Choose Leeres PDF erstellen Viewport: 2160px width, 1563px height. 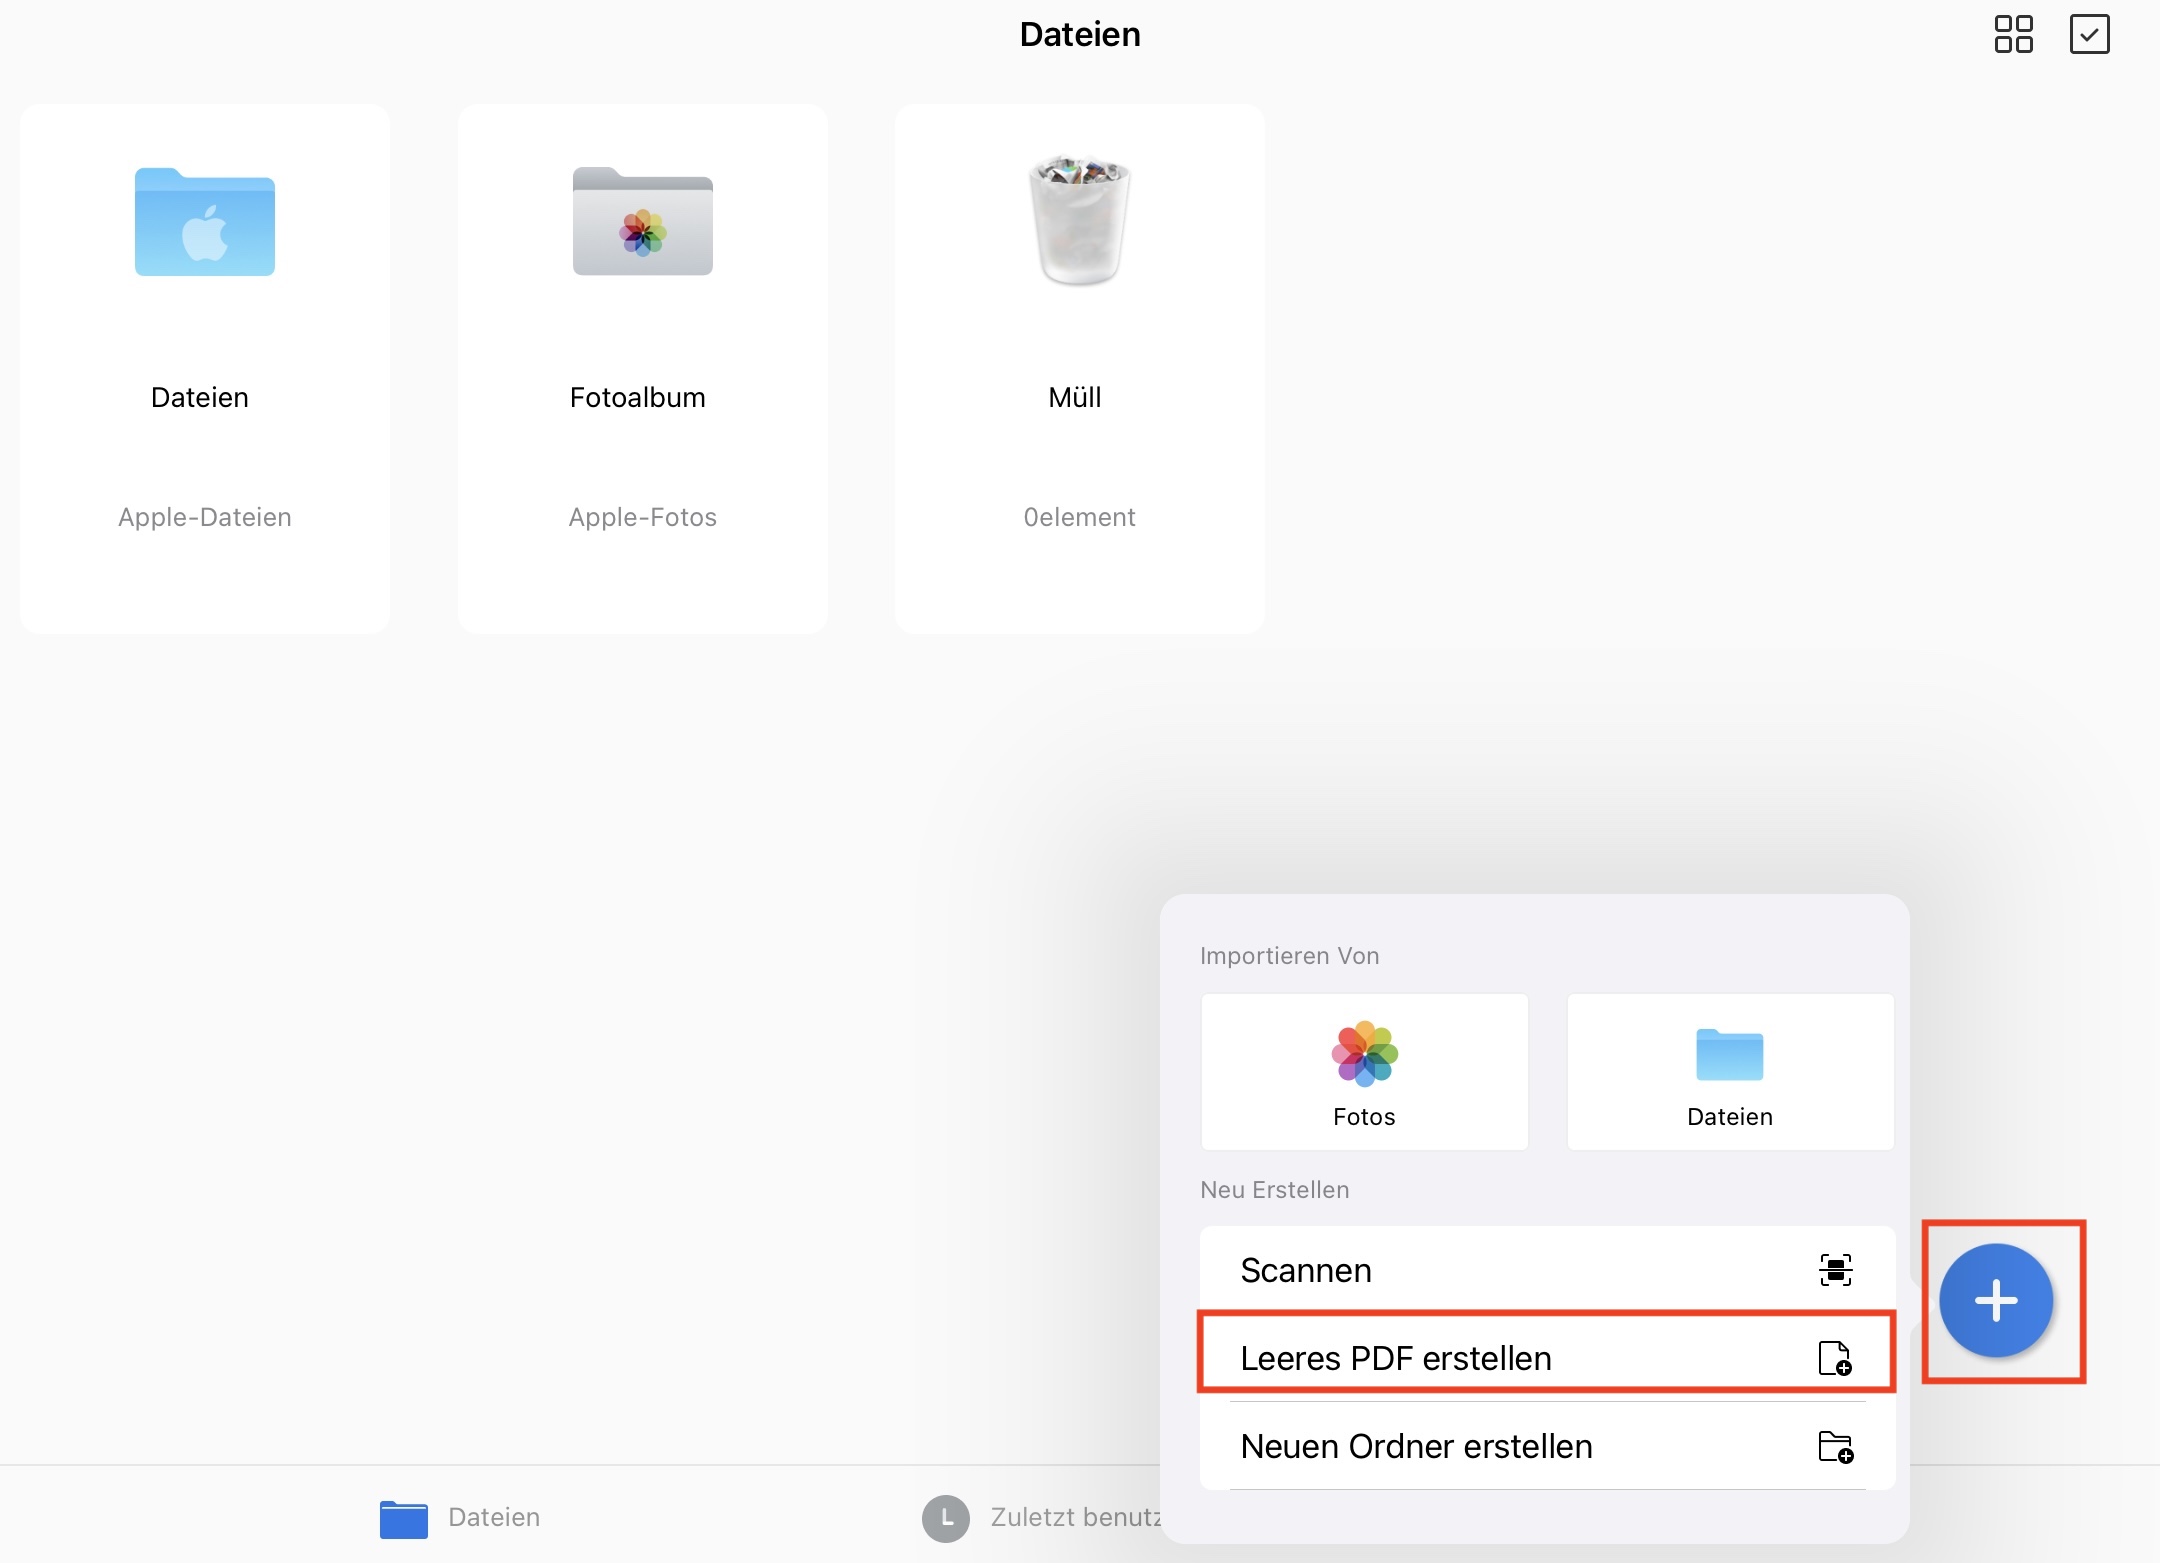coord(1397,1357)
